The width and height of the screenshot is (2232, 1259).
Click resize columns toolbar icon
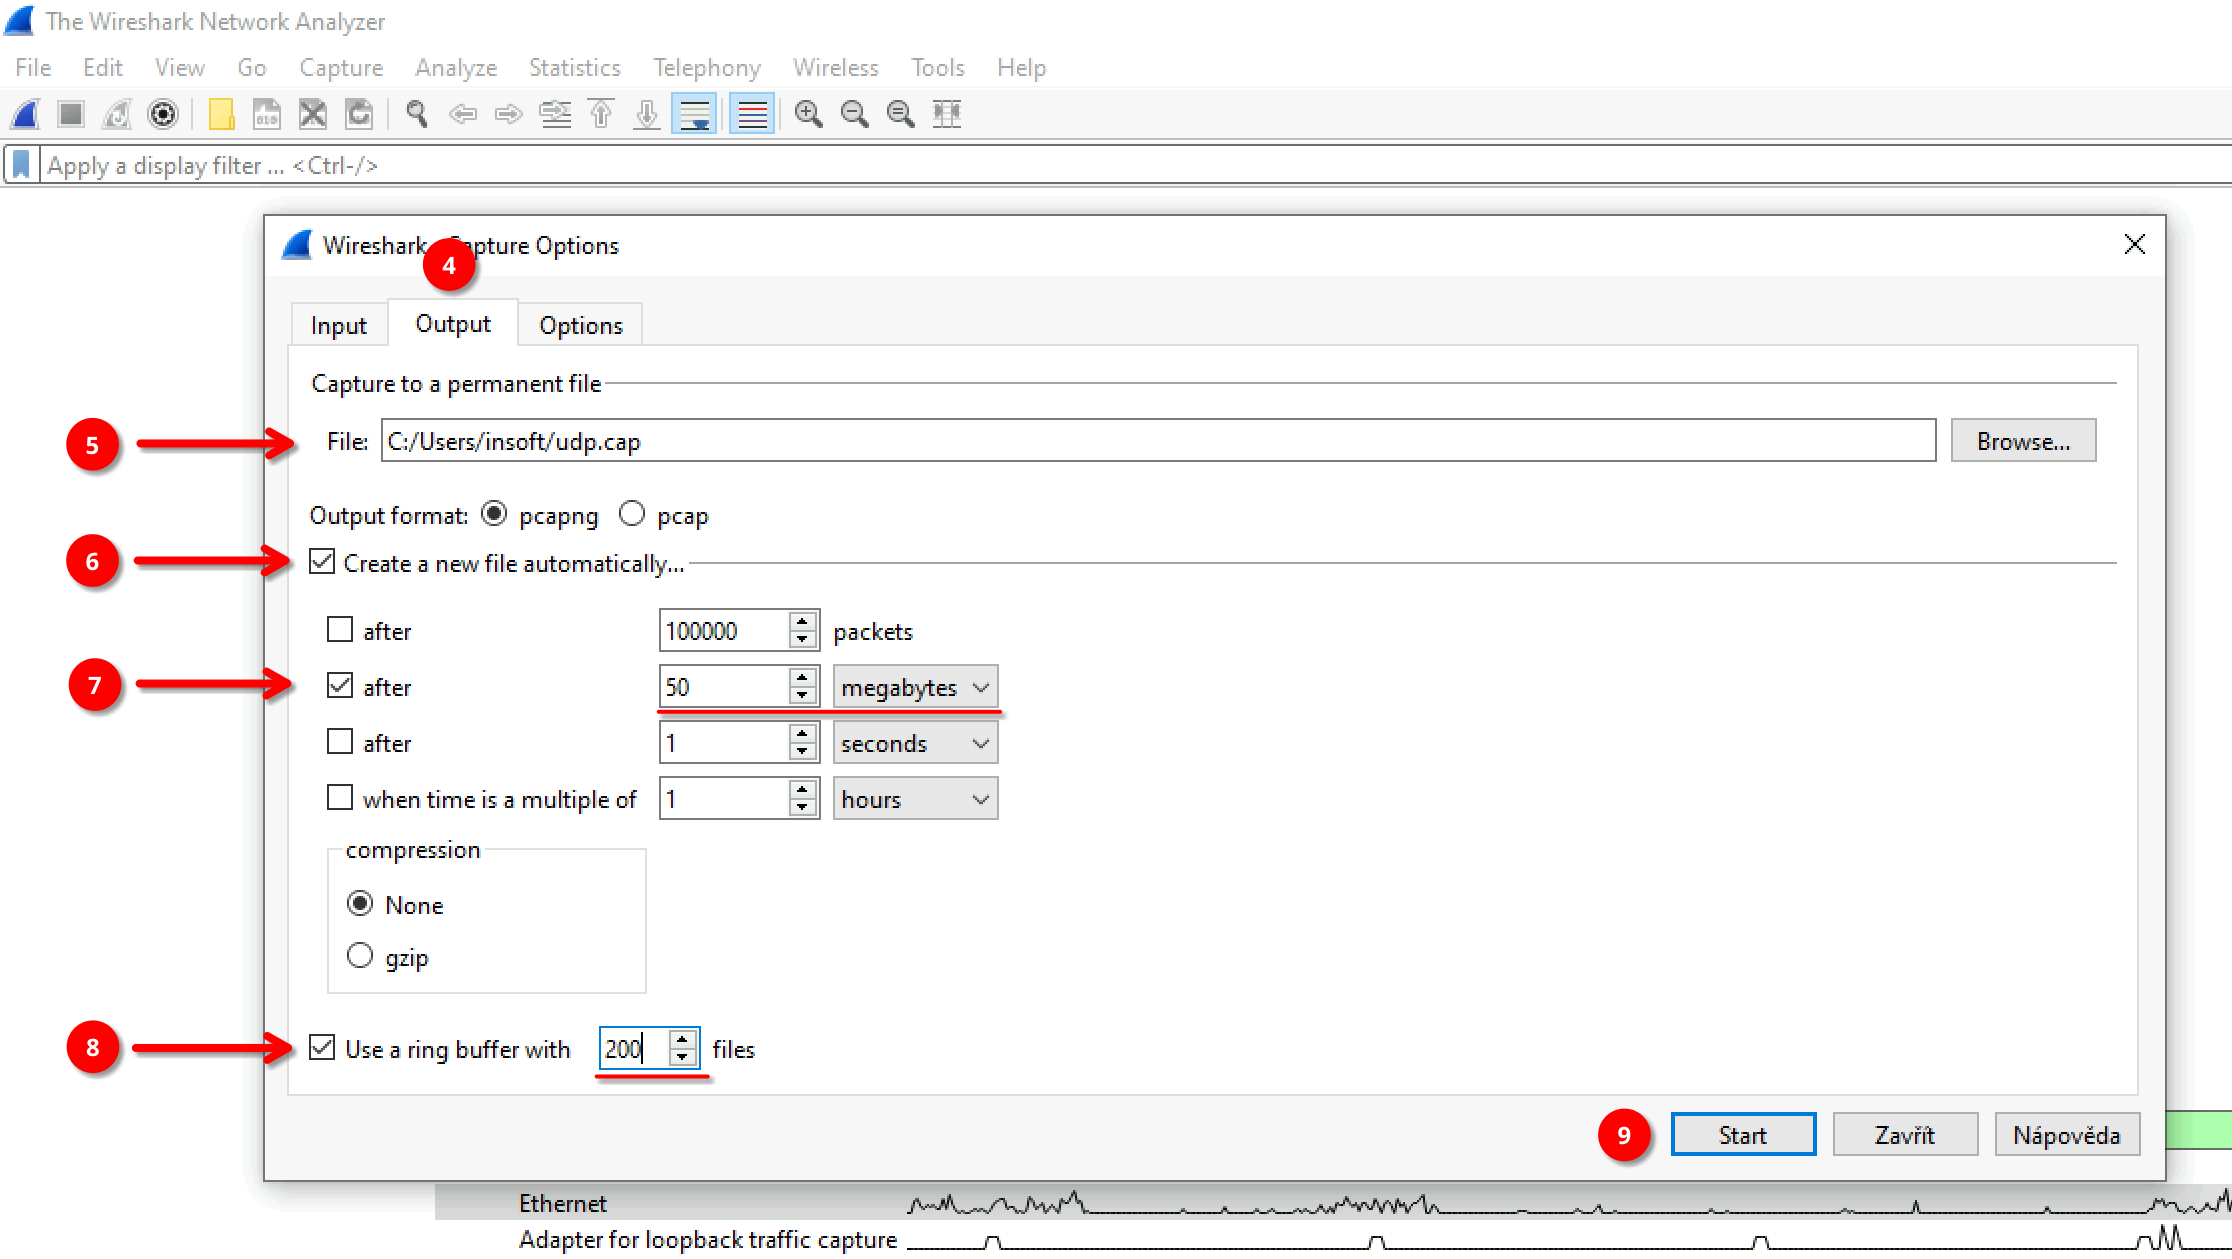click(x=946, y=114)
